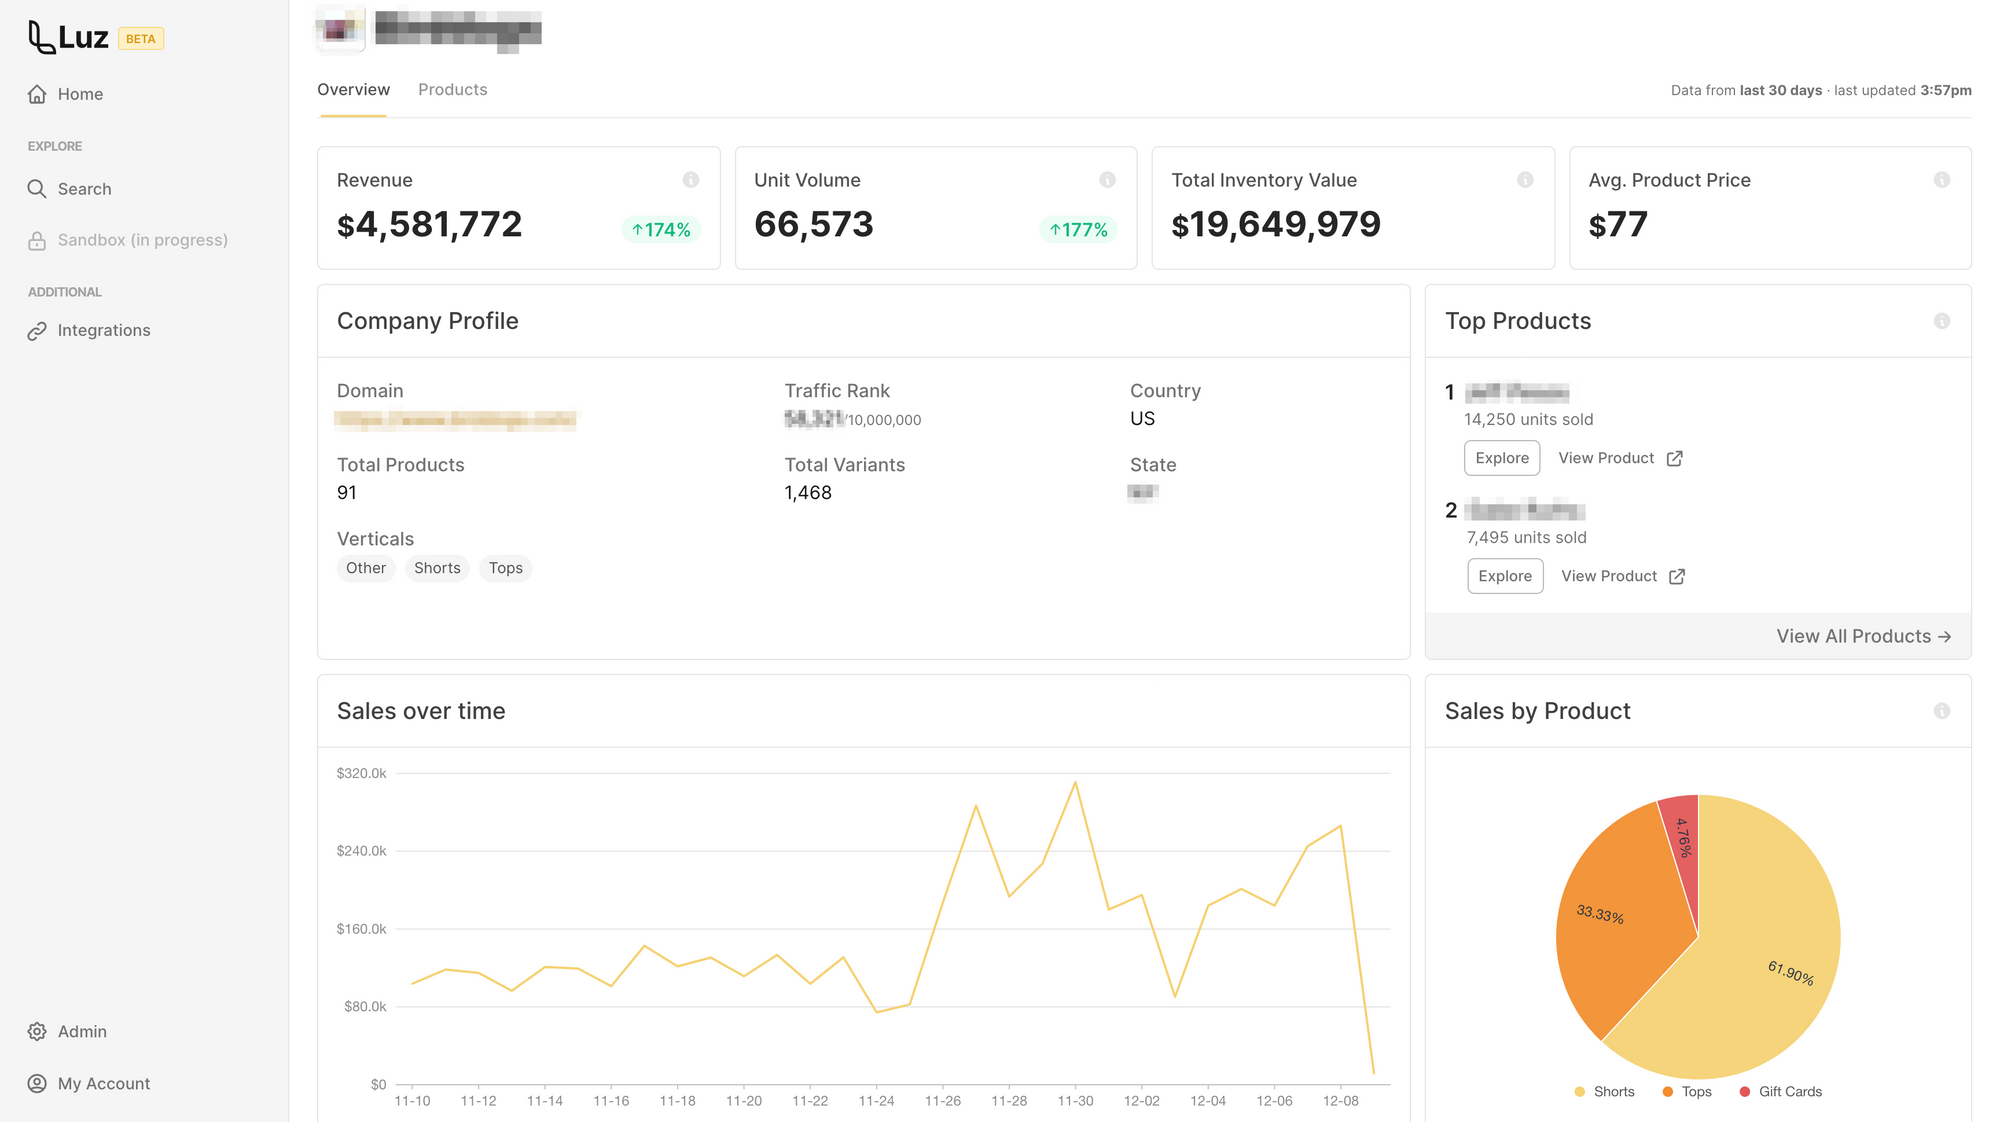Toggle the Gift Cards legend item
Screen dimensions: 2000x1122
point(1780,1092)
